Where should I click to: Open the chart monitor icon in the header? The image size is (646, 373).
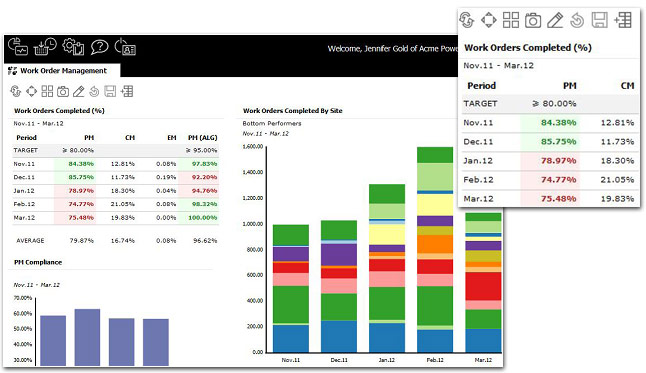coord(18,47)
